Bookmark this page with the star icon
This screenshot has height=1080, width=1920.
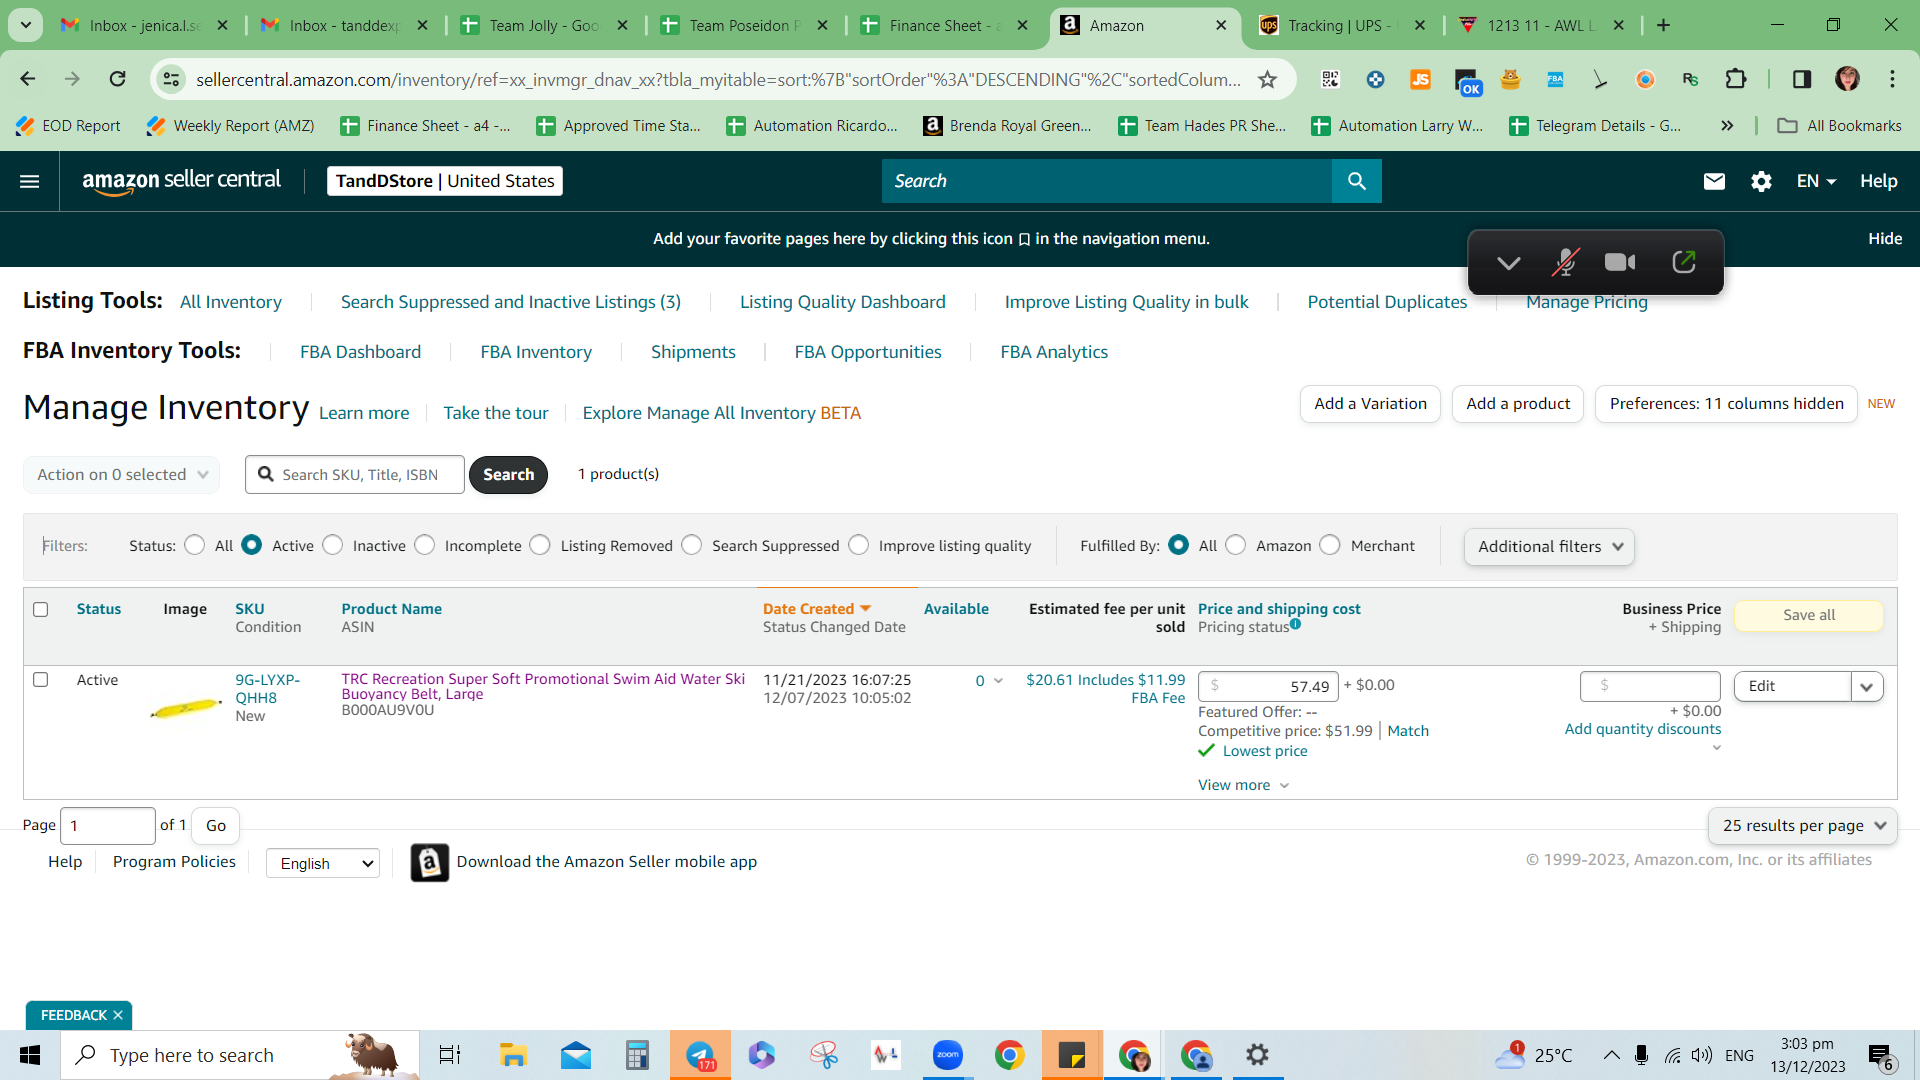[1267, 79]
